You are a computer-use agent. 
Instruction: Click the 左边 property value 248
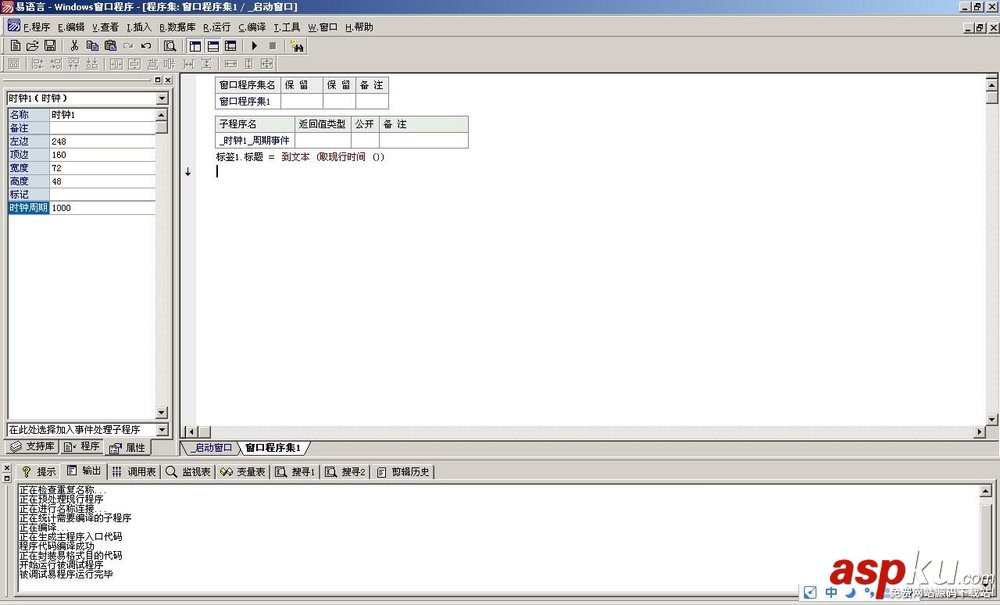tap(102, 142)
